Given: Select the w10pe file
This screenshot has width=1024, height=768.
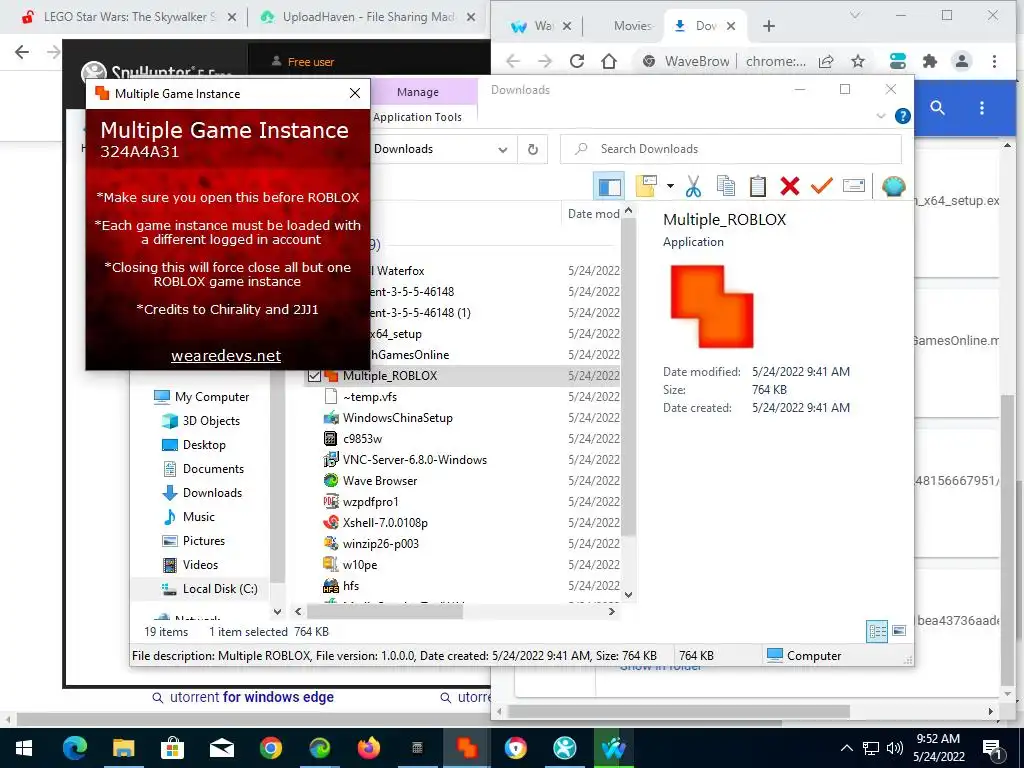Looking at the screenshot, I should pos(359,564).
